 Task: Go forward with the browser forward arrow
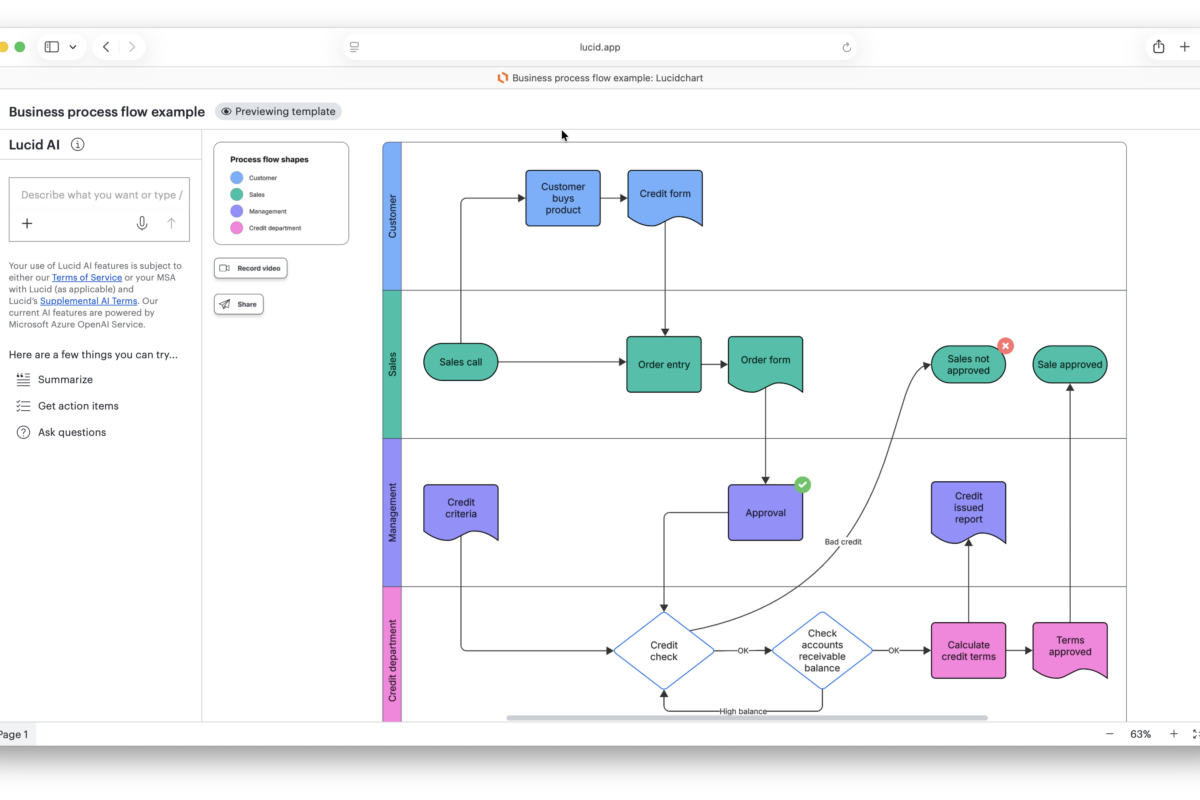[132, 47]
